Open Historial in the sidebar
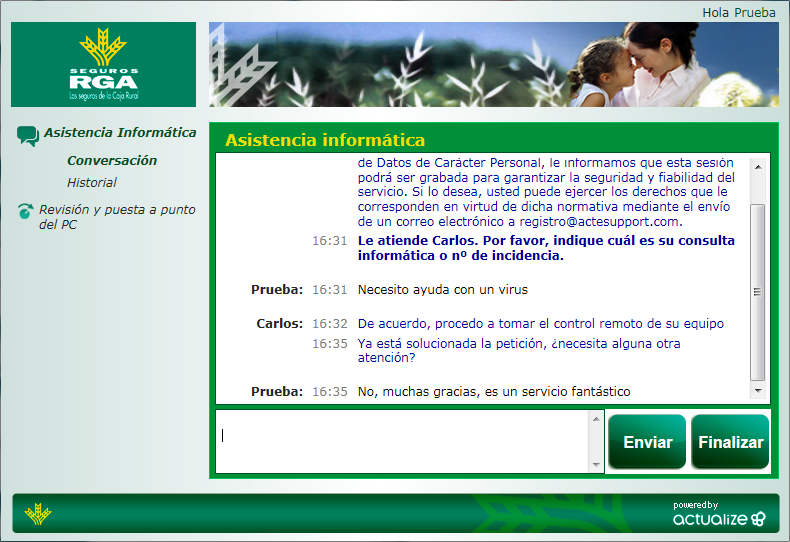790x542 pixels. tap(92, 182)
